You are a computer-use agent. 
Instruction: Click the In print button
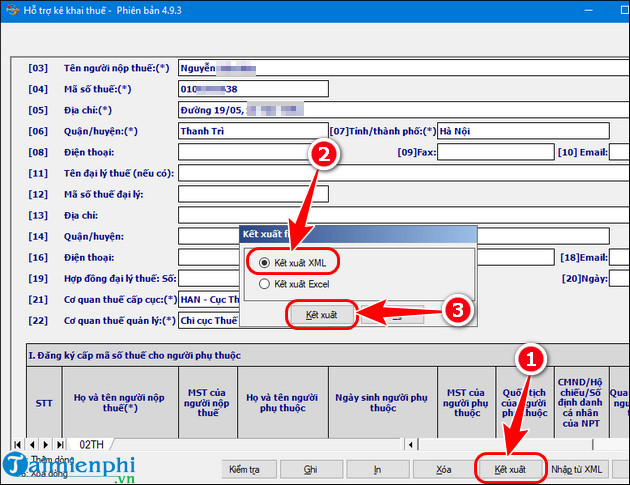[x=379, y=468]
